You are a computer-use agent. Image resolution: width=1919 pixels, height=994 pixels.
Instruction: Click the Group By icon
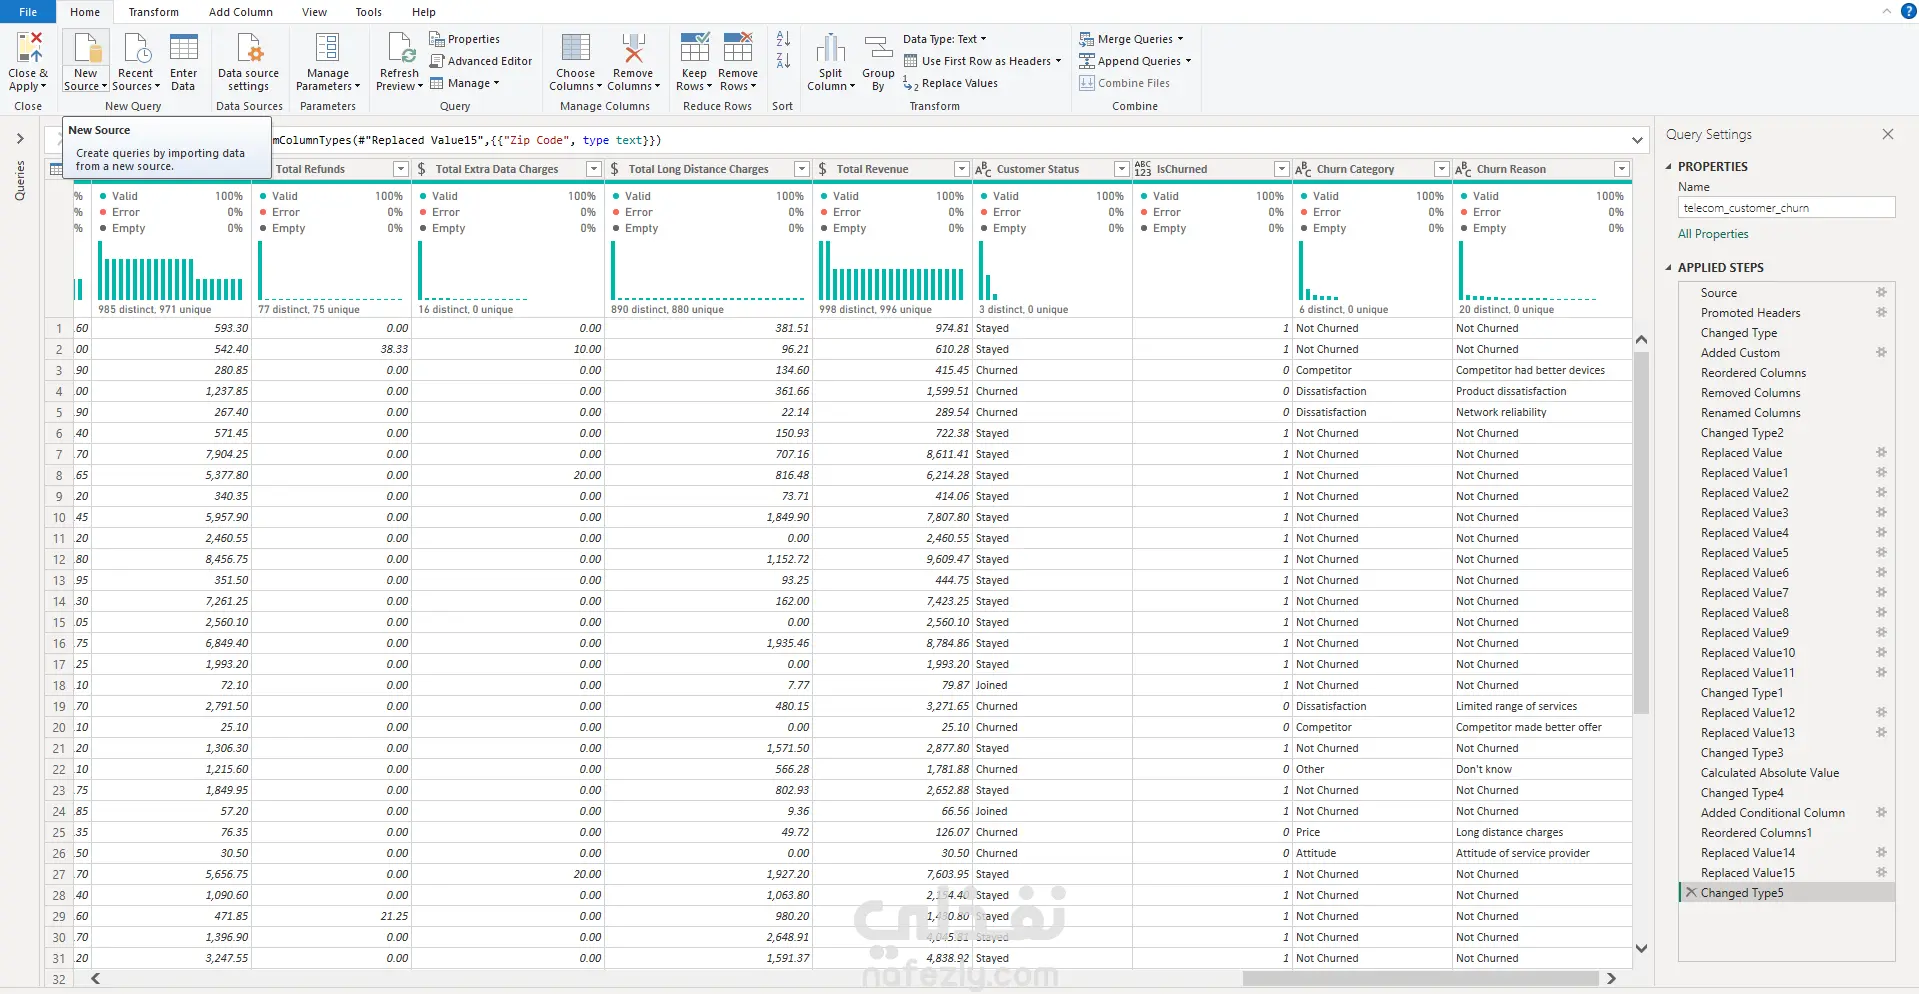tap(878, 47)
